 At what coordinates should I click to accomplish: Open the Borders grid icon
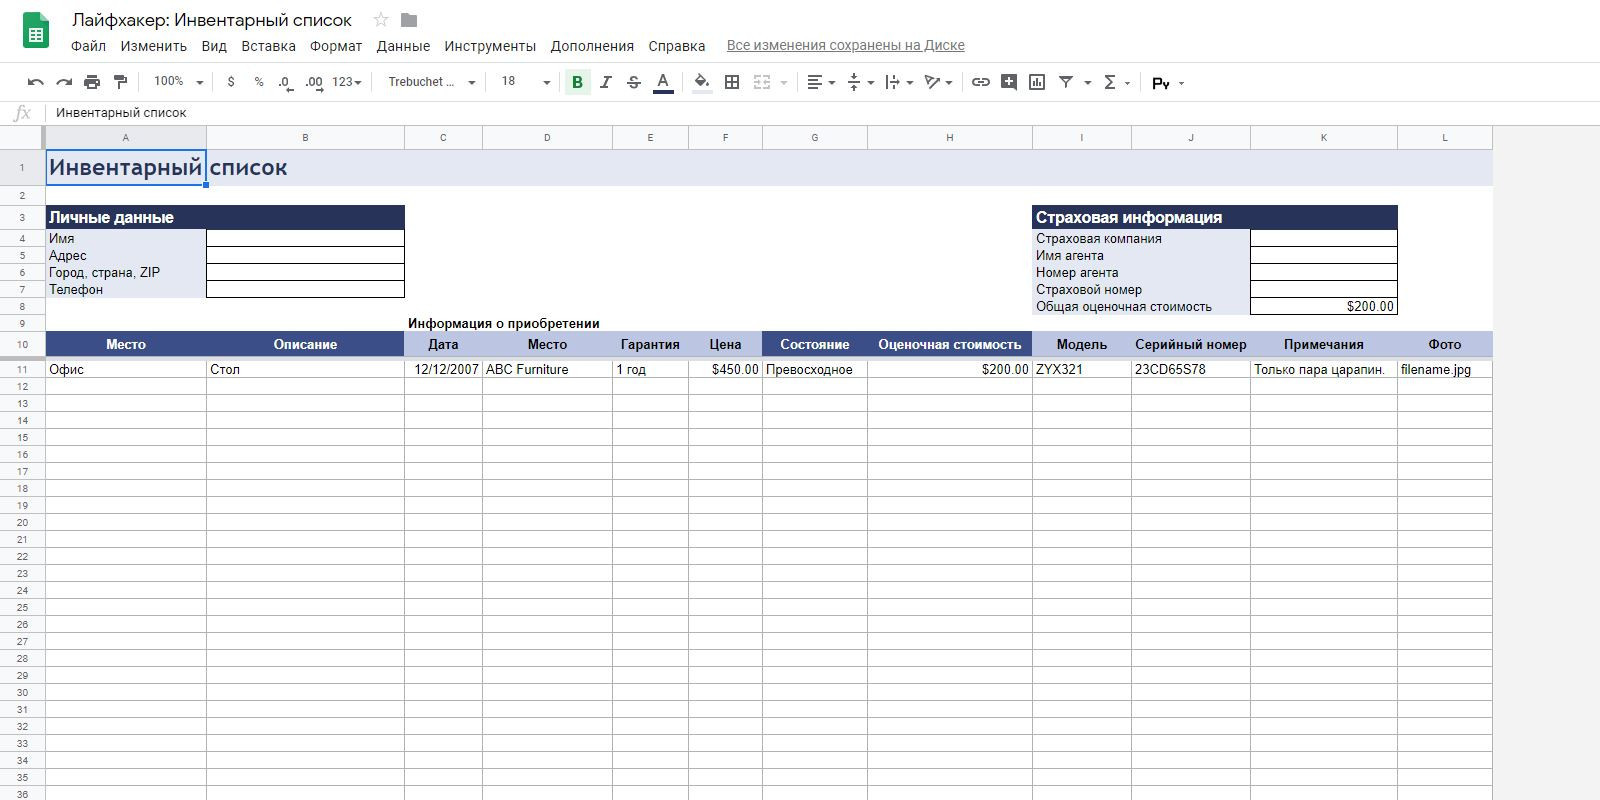(x=732, y=82)
